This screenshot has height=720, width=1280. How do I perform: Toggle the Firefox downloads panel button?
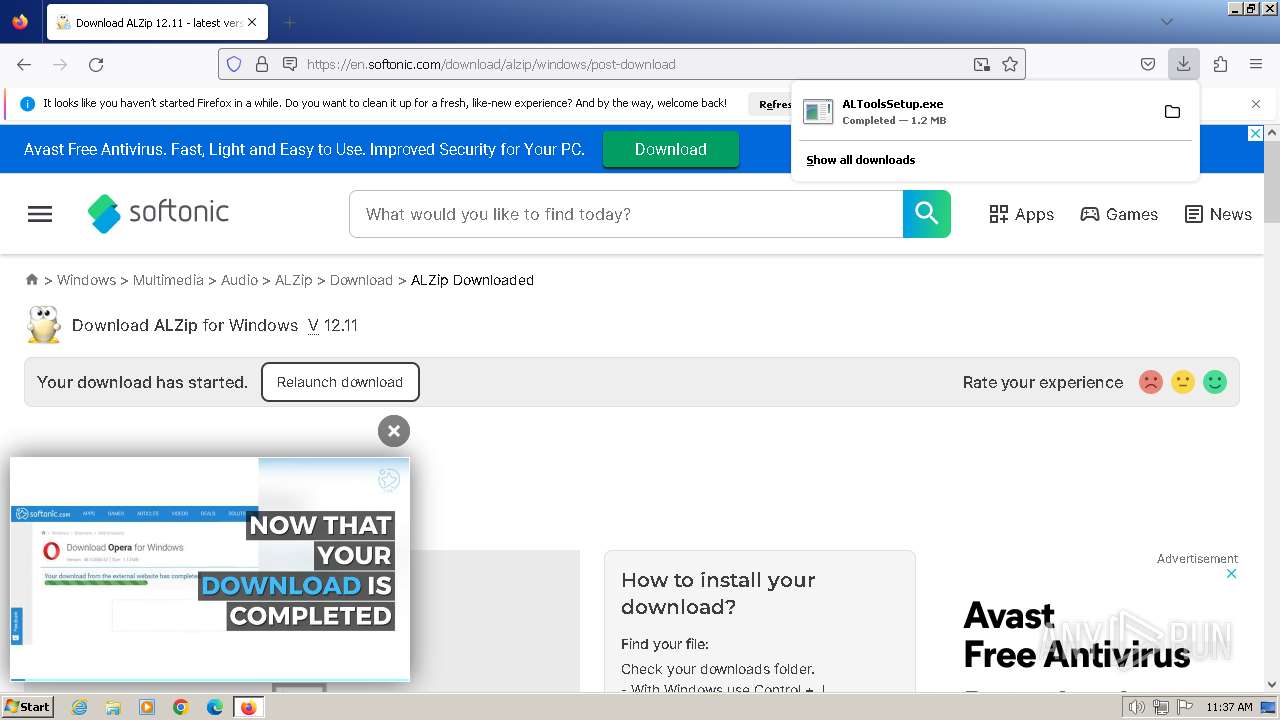1183,64
